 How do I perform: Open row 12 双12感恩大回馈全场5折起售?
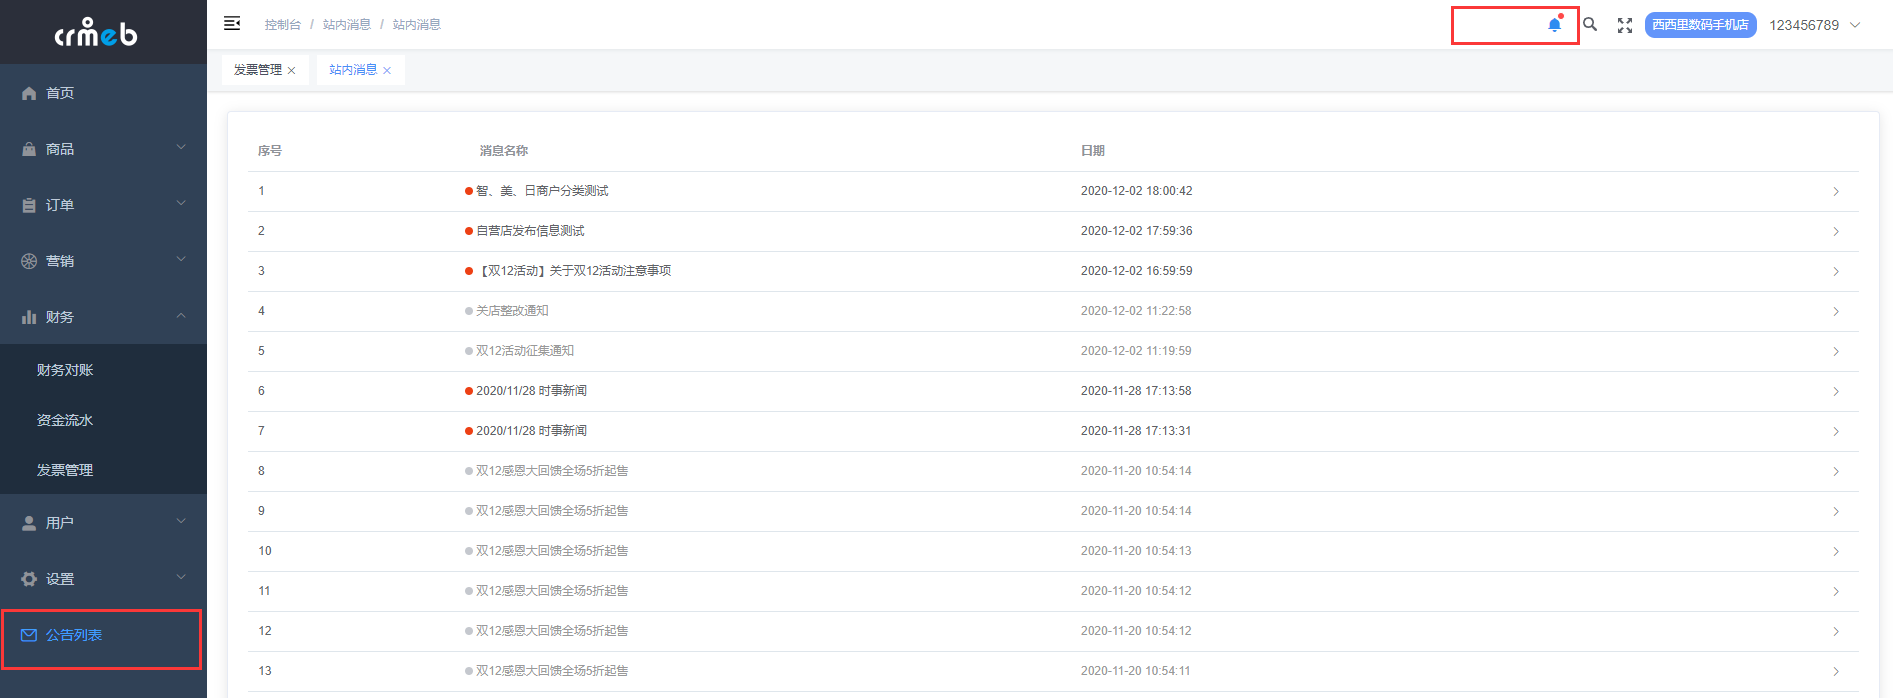point(552,631)
